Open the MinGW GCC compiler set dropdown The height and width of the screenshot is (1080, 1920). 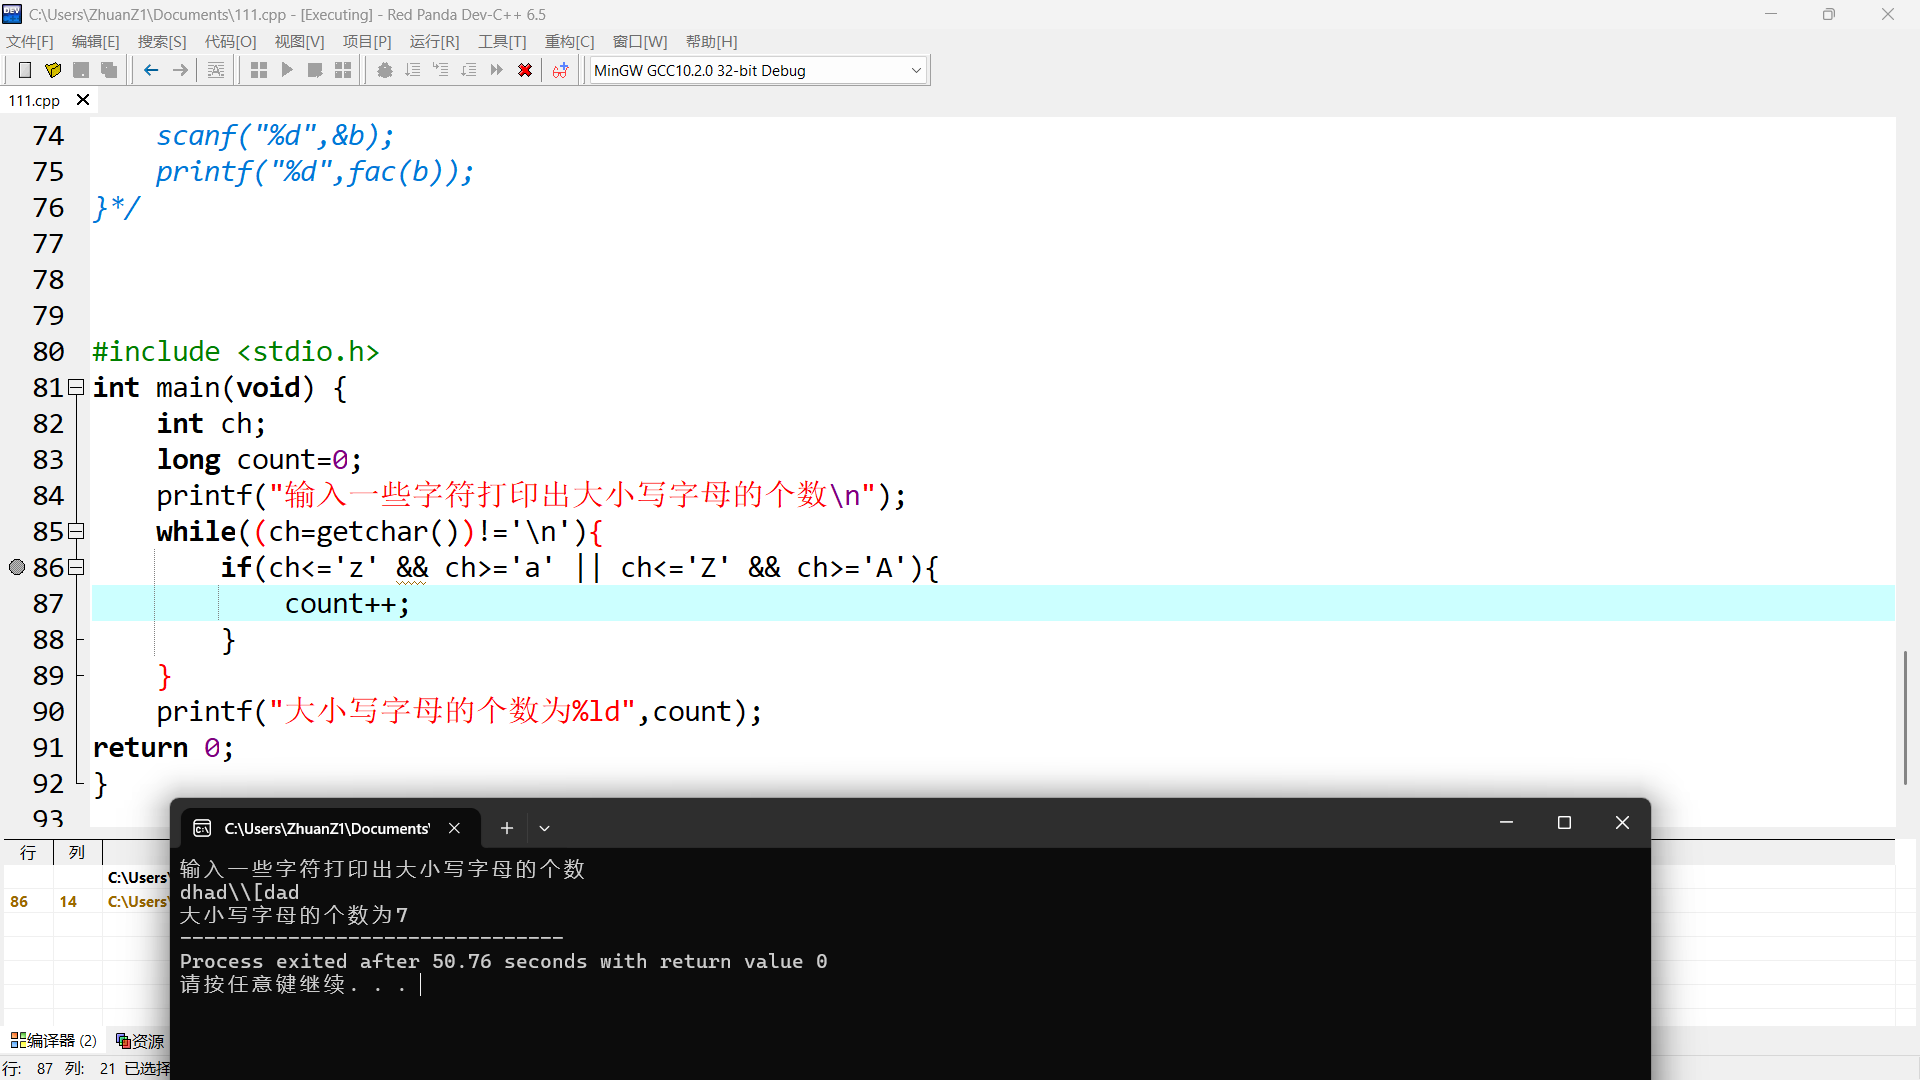click(916, 70)
